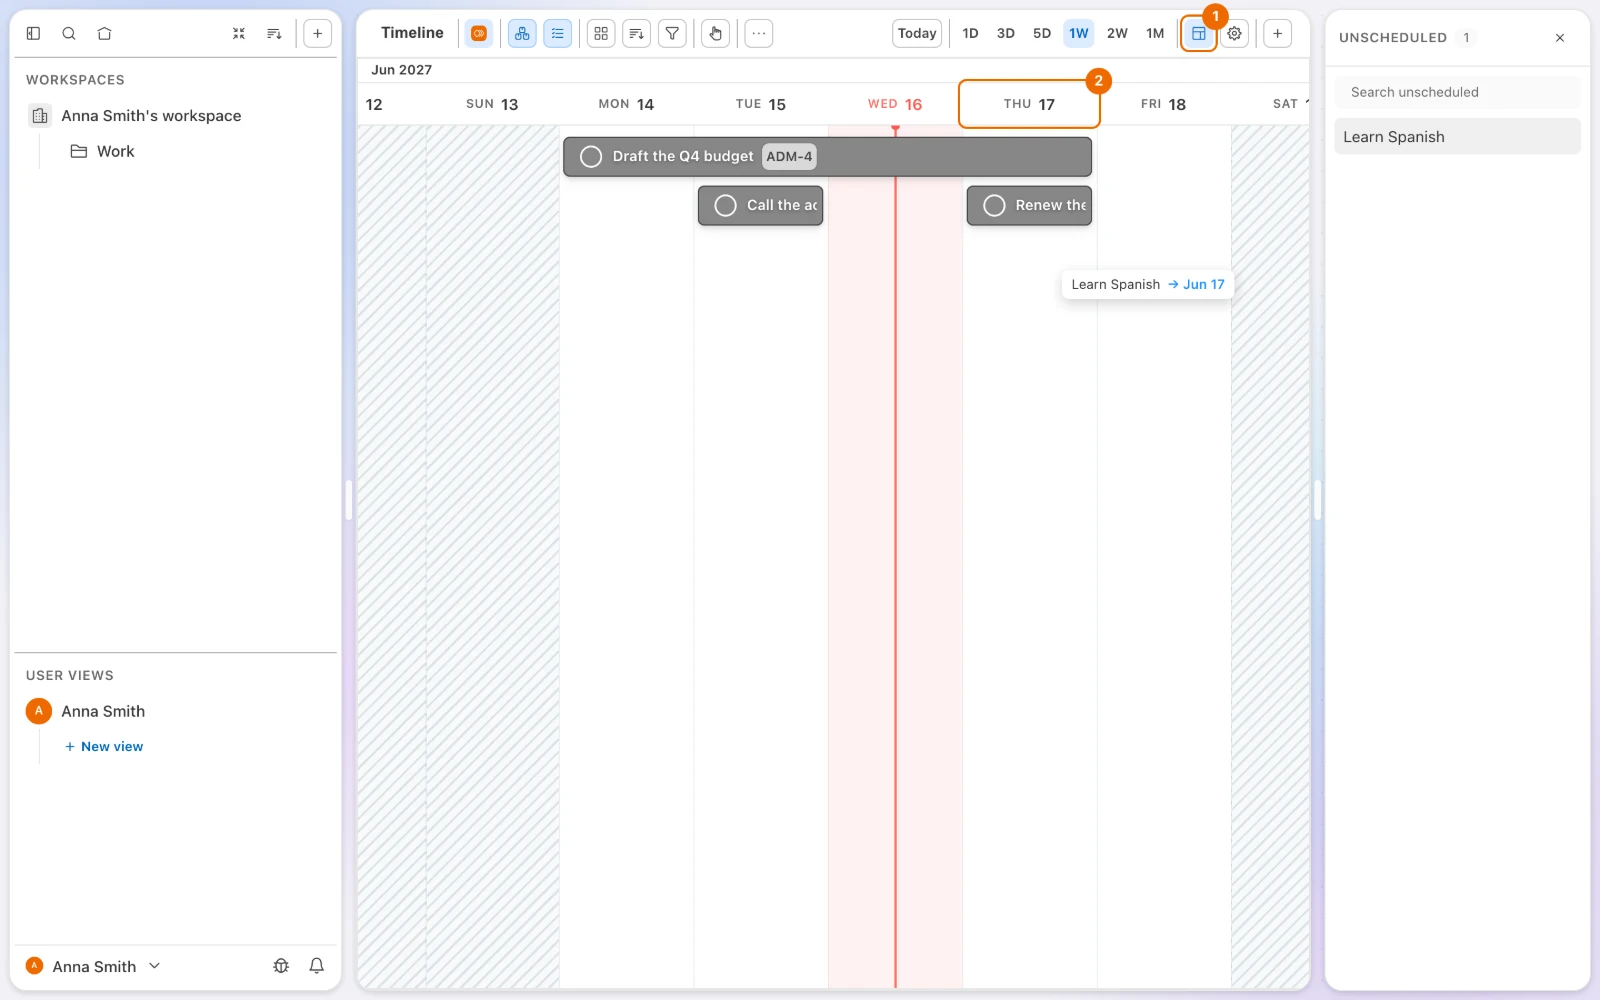Screen dimensions: 1600x1000
Task: Switch to the 1M range
Action: point(1155,33)
